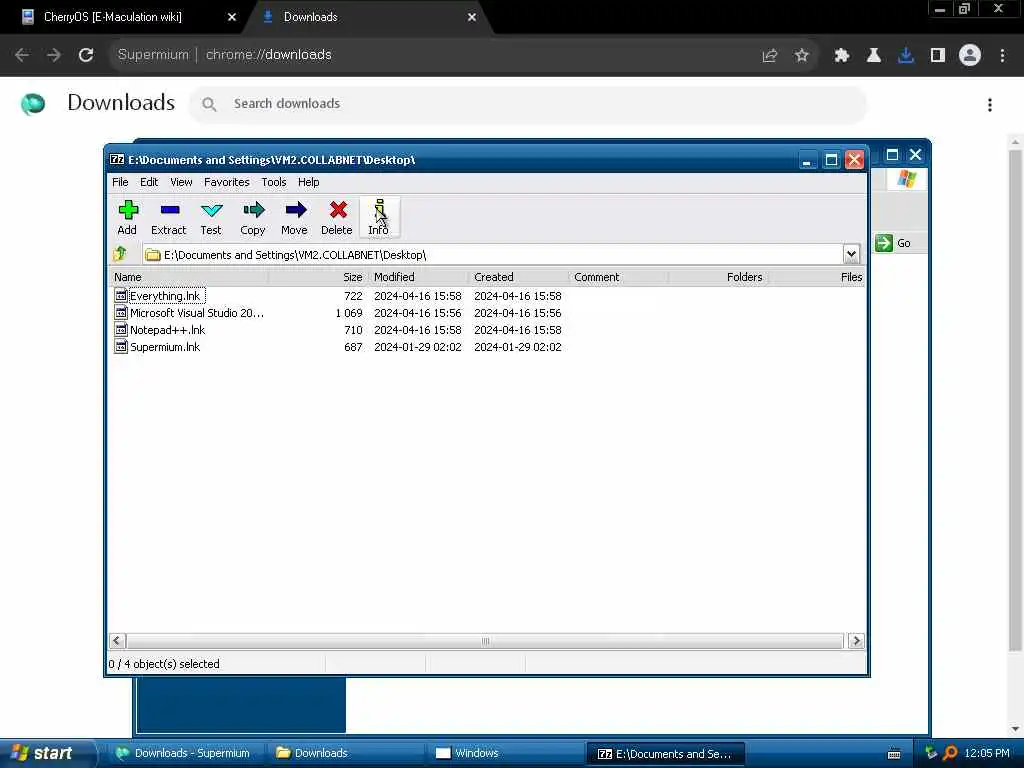Click the share page icon
The width and height of the screenshot is (1024, 768).
[x=770, y=56]
